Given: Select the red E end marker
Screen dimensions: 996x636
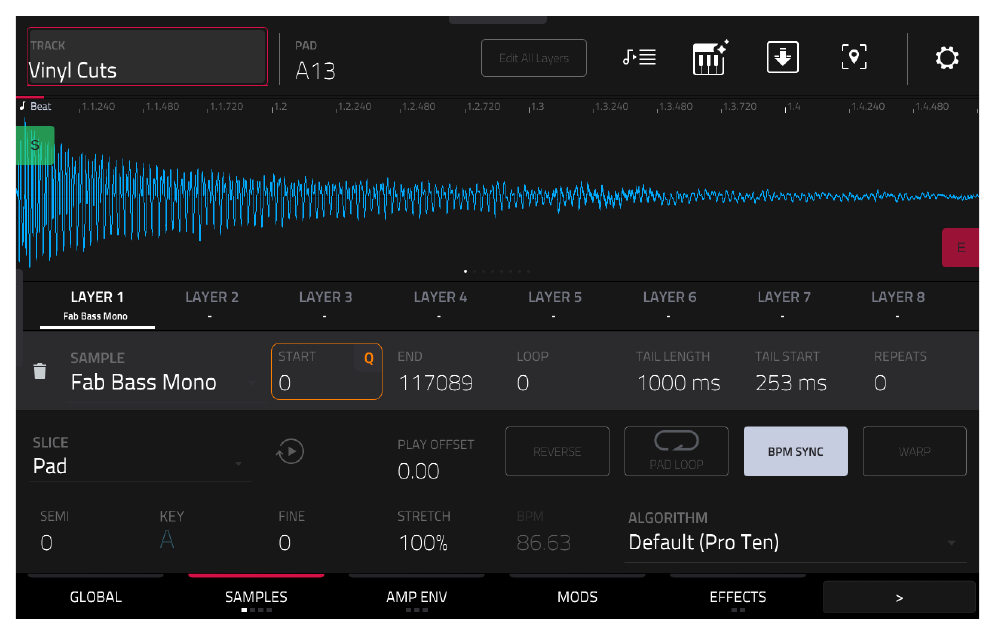Looking at the screenshot, I should tap(960, 247).
